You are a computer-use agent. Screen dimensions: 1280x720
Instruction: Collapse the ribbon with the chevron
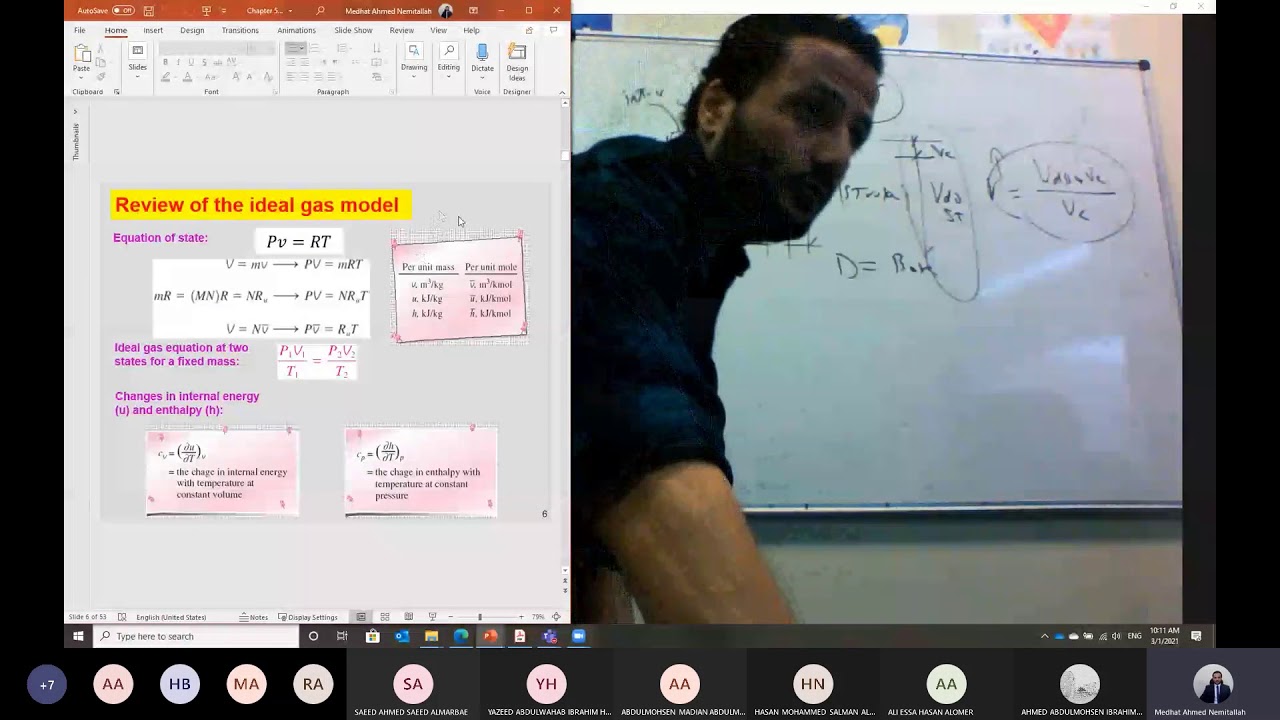[x=562, y=92]
